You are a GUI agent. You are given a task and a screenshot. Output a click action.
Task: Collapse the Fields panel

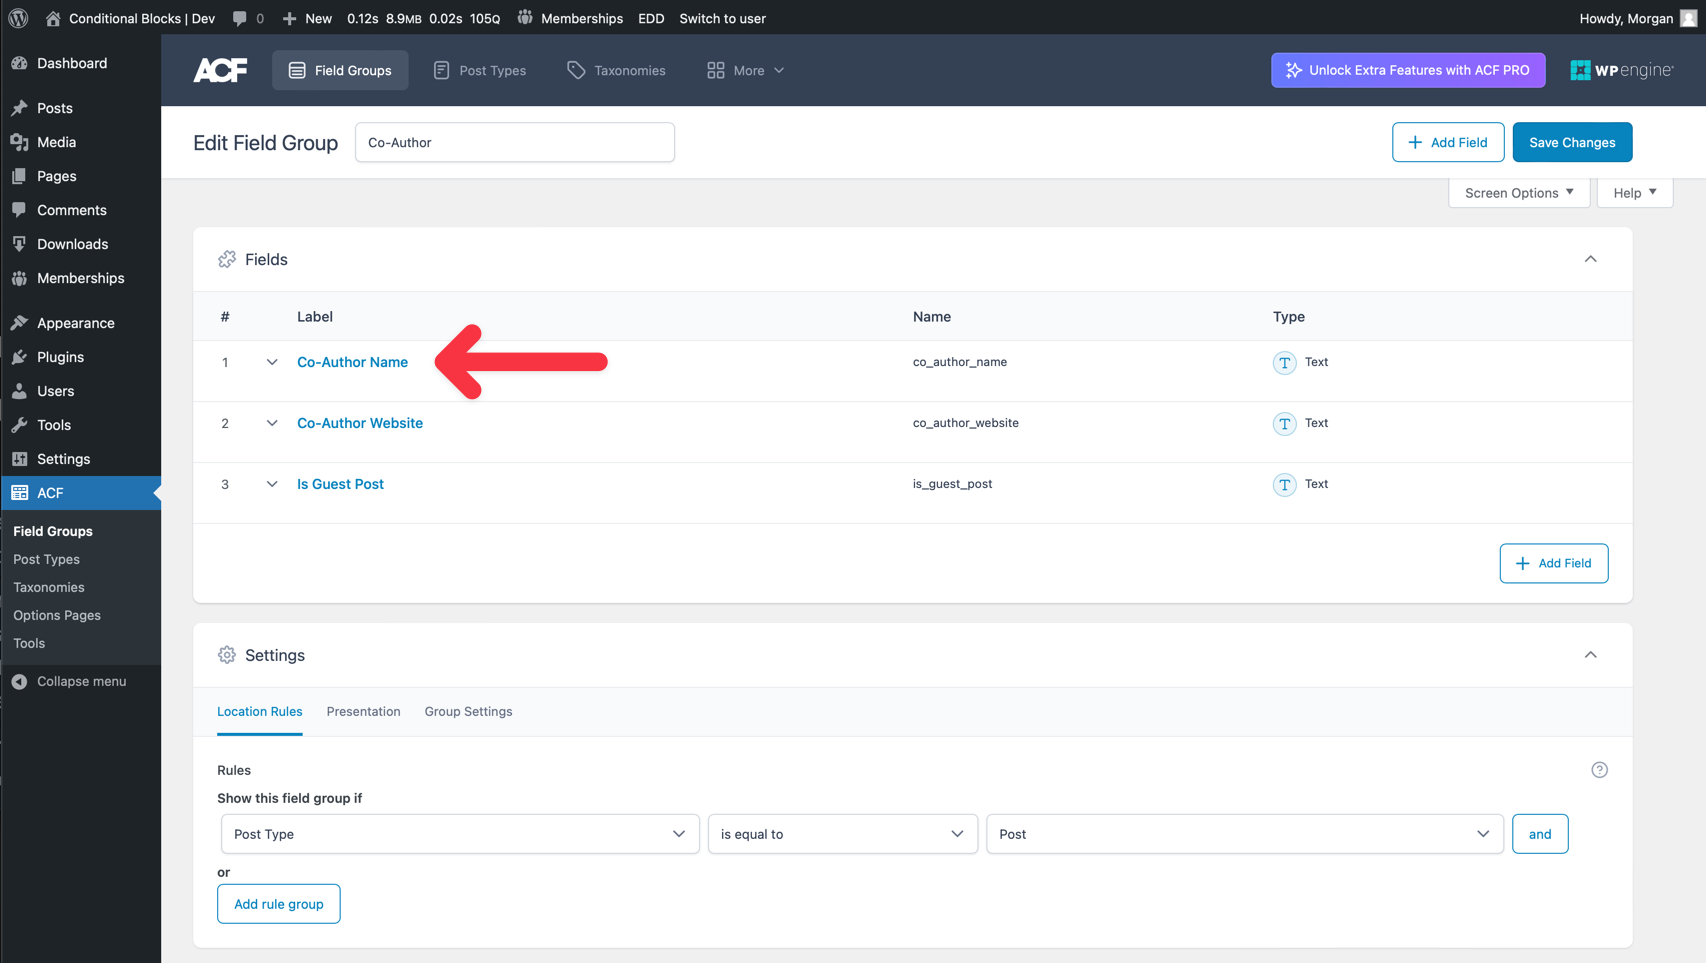pyautogui.click(x=1590, y=259)
